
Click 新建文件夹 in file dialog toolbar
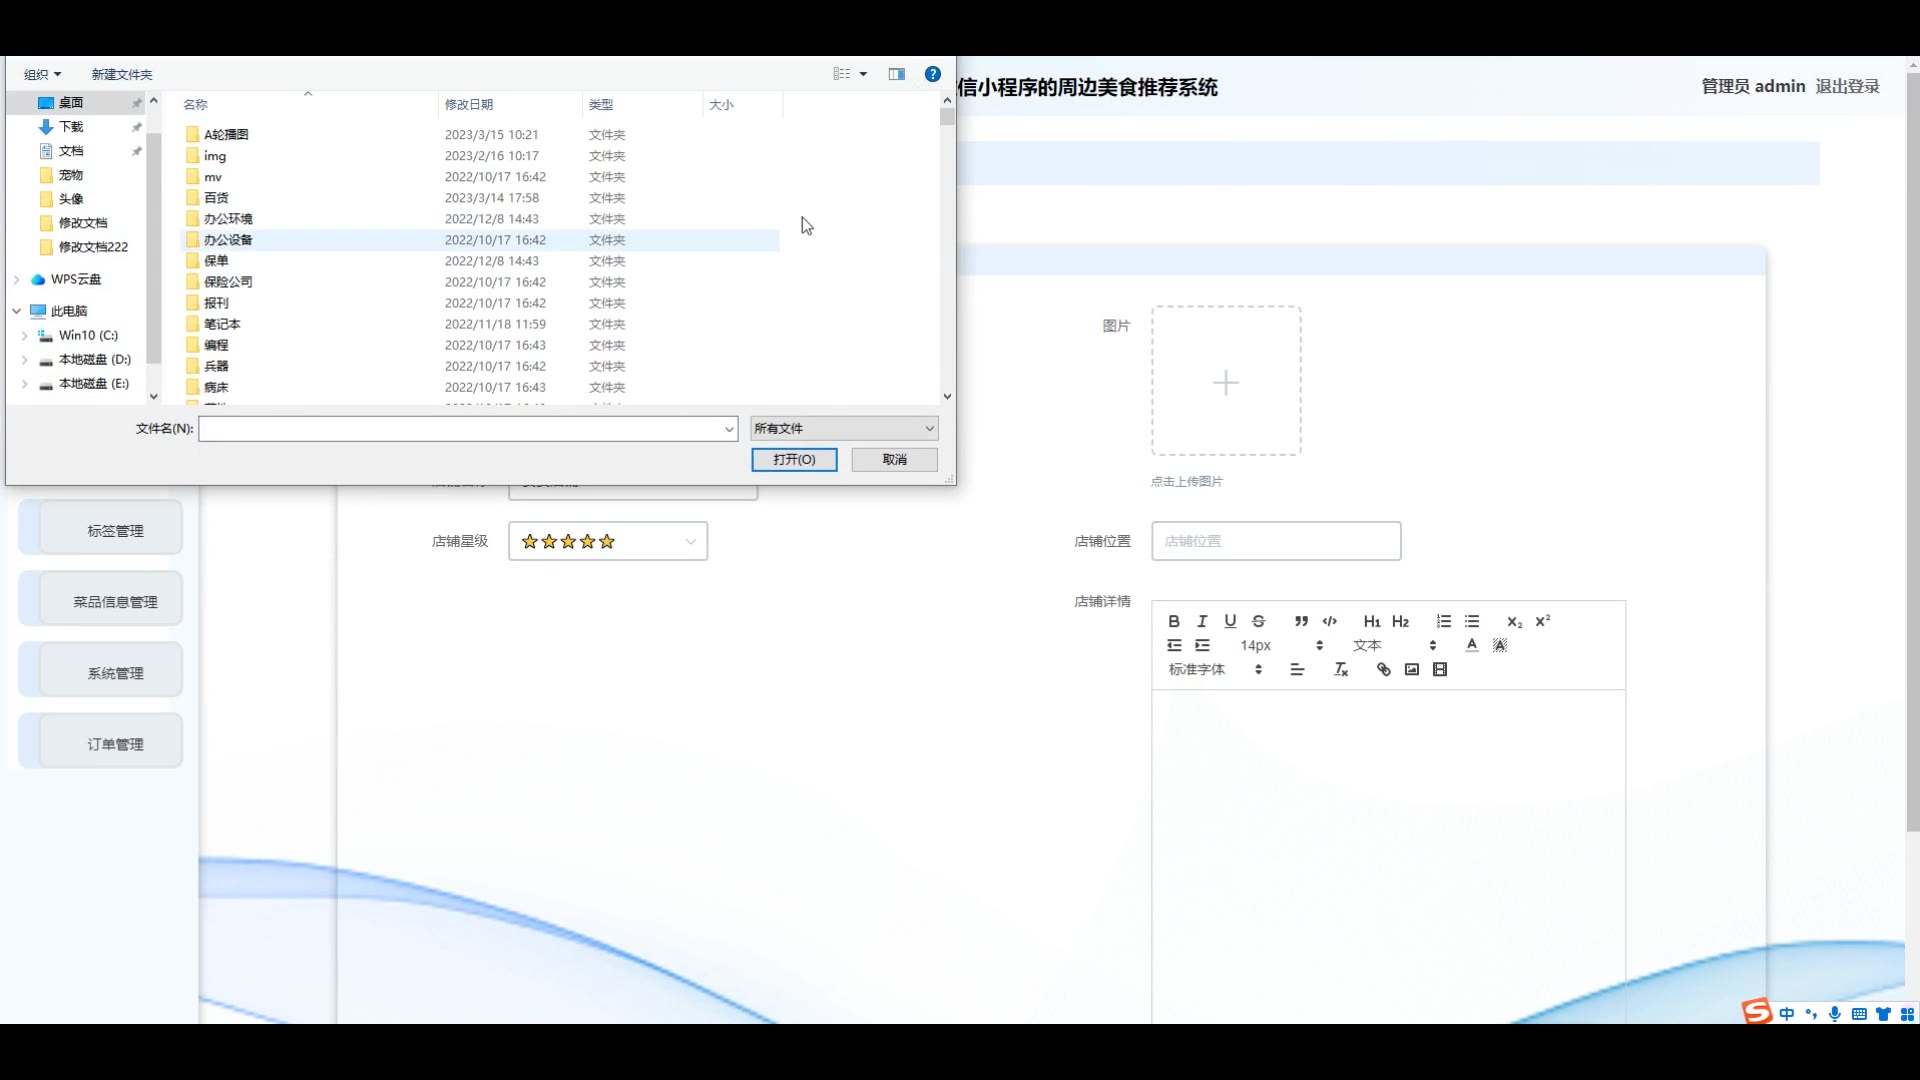pos(122,74)
